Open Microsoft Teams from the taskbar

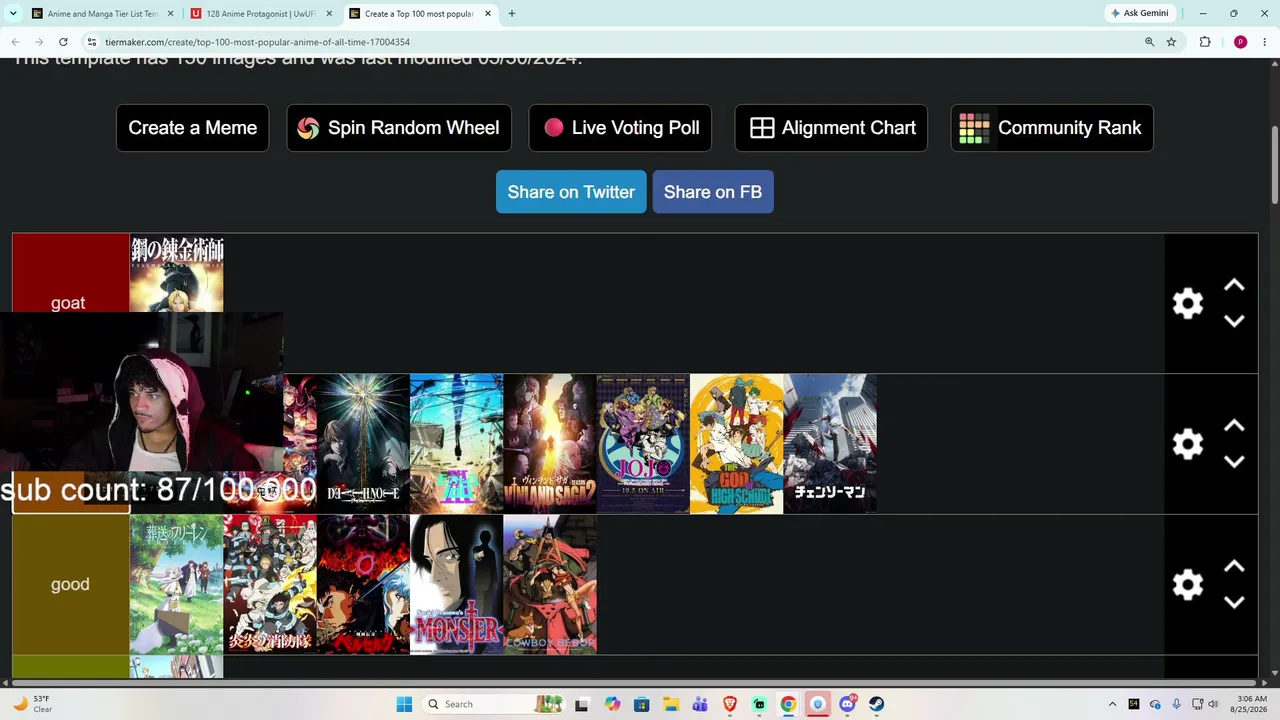[x=700, y=704]
